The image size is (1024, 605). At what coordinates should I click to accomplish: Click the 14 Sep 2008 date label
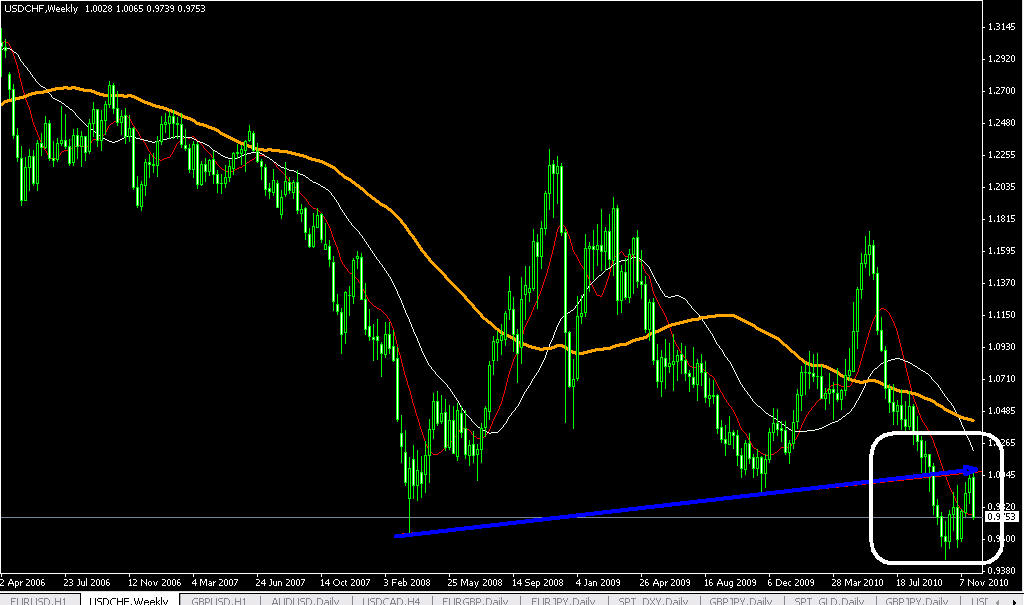tap(537, 582)
